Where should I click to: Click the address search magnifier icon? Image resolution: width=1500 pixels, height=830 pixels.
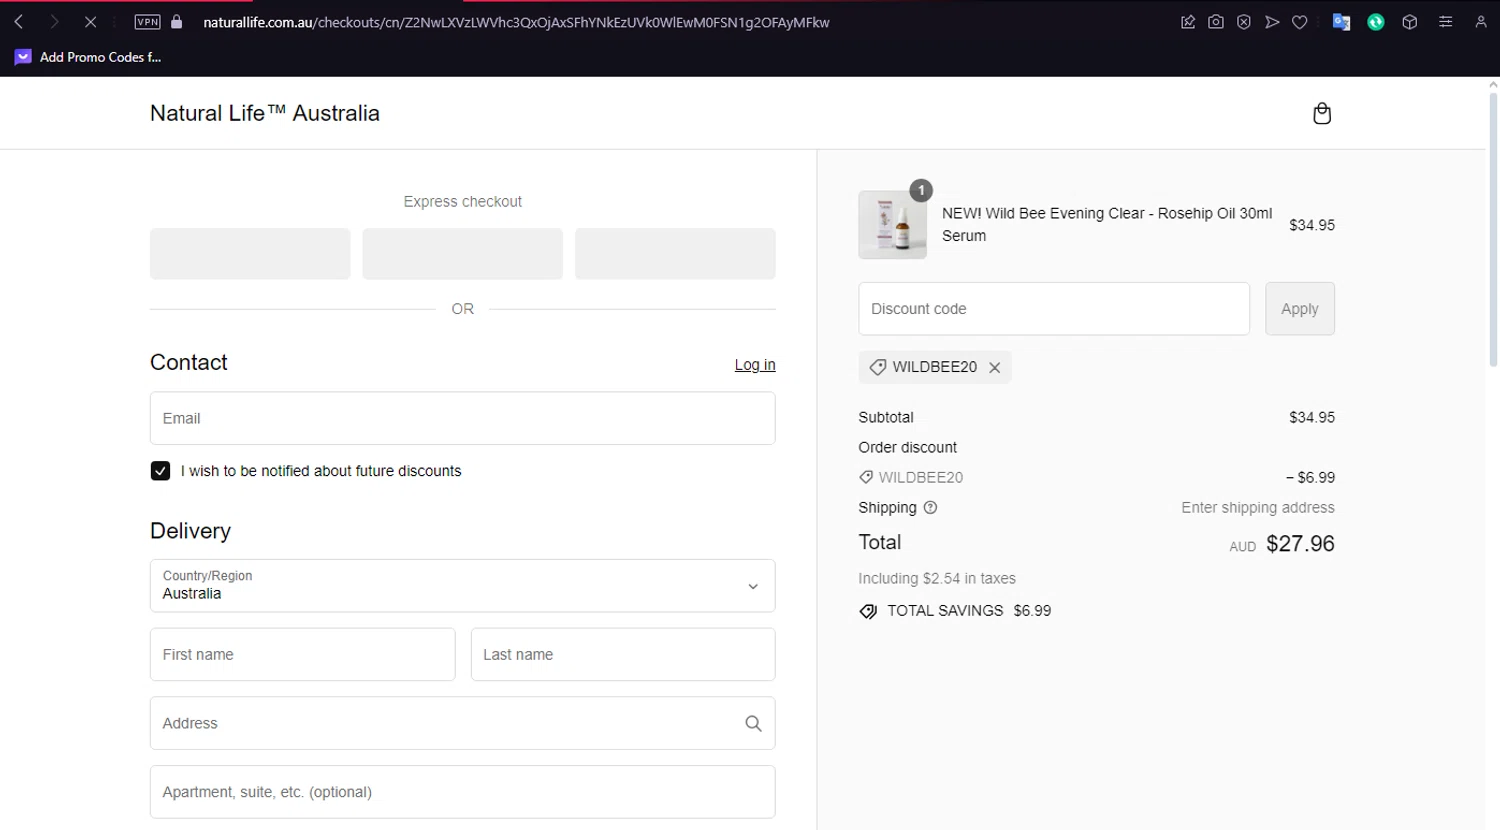753,723
